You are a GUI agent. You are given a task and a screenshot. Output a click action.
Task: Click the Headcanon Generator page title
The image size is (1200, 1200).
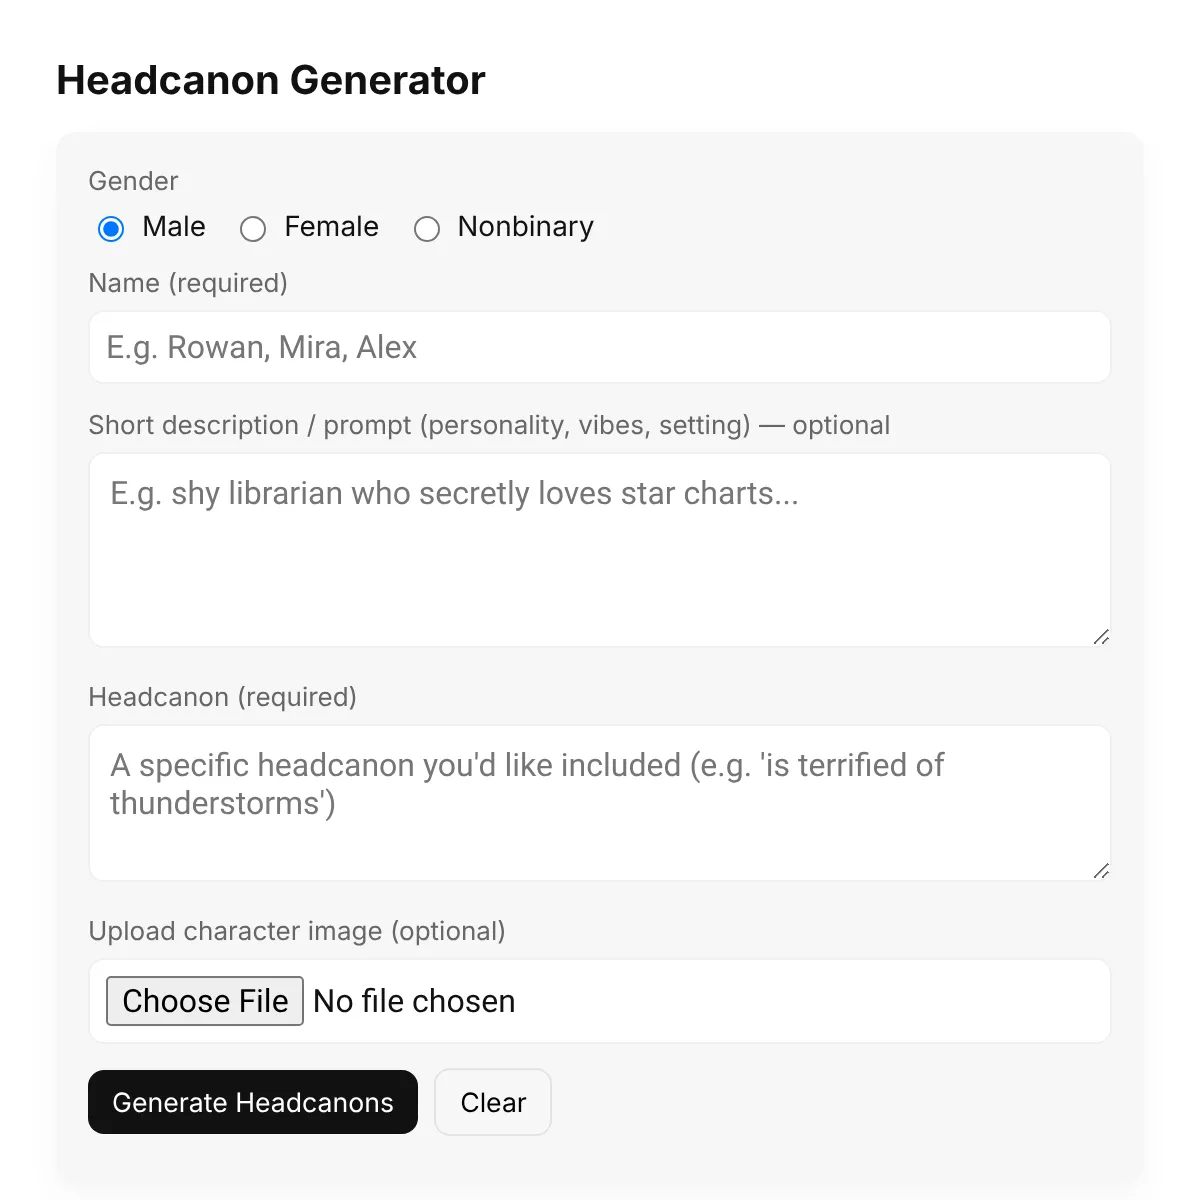(271, 80)
